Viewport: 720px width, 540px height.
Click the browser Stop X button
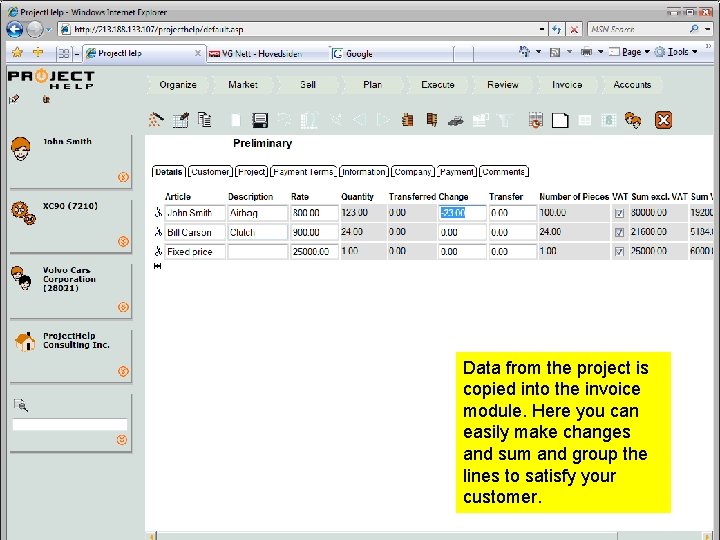pyautogui.click(x=574, y=29)
